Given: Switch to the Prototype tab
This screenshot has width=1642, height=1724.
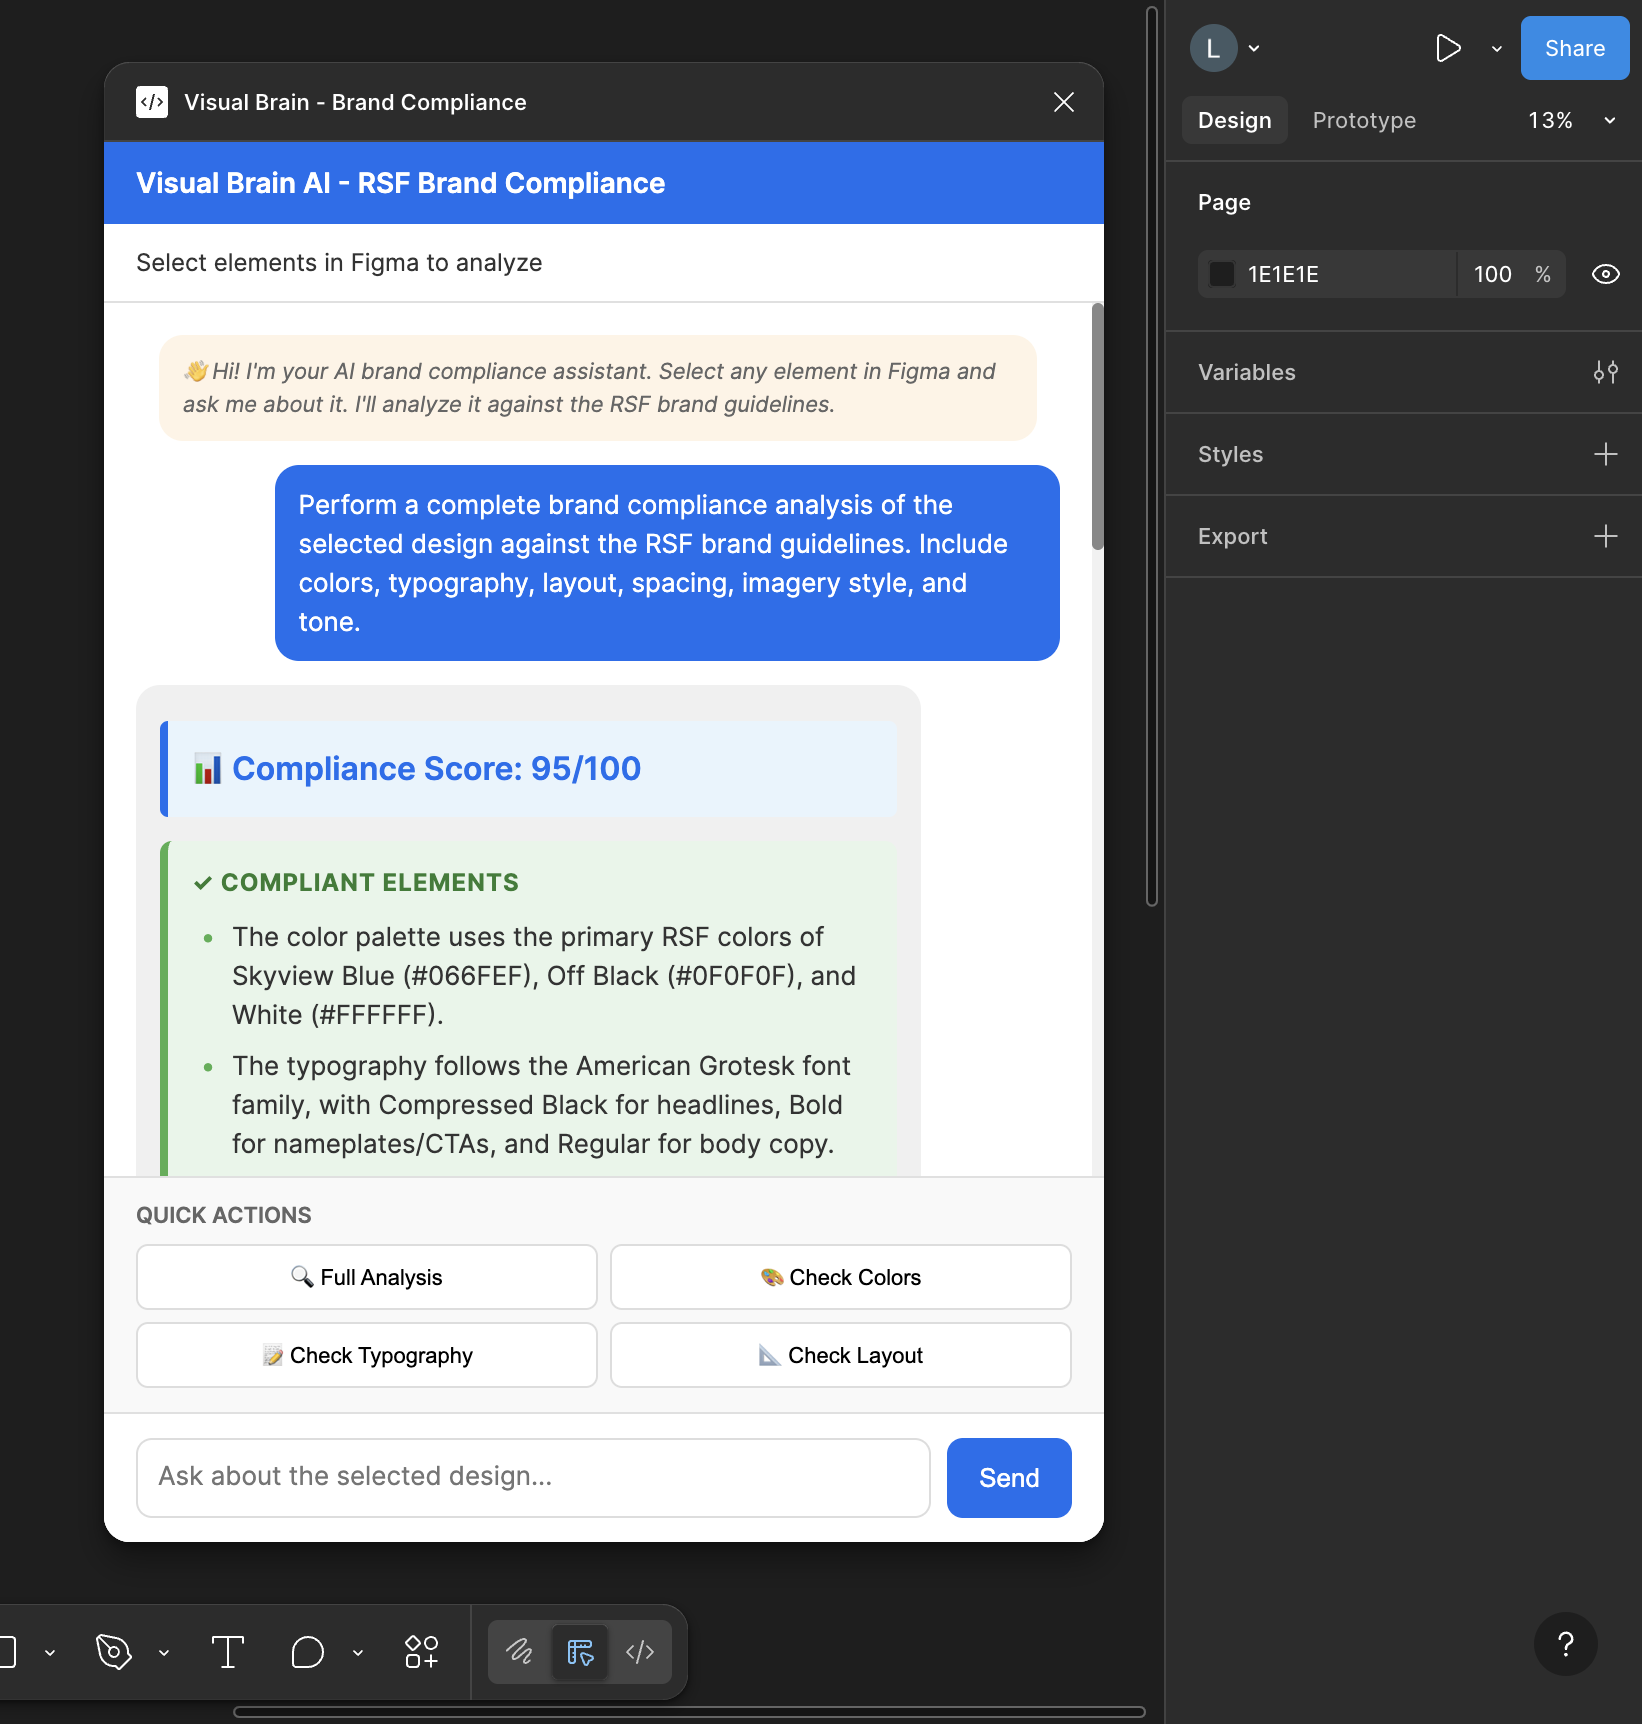Looking at the screenshot, I should point(1364,120).
